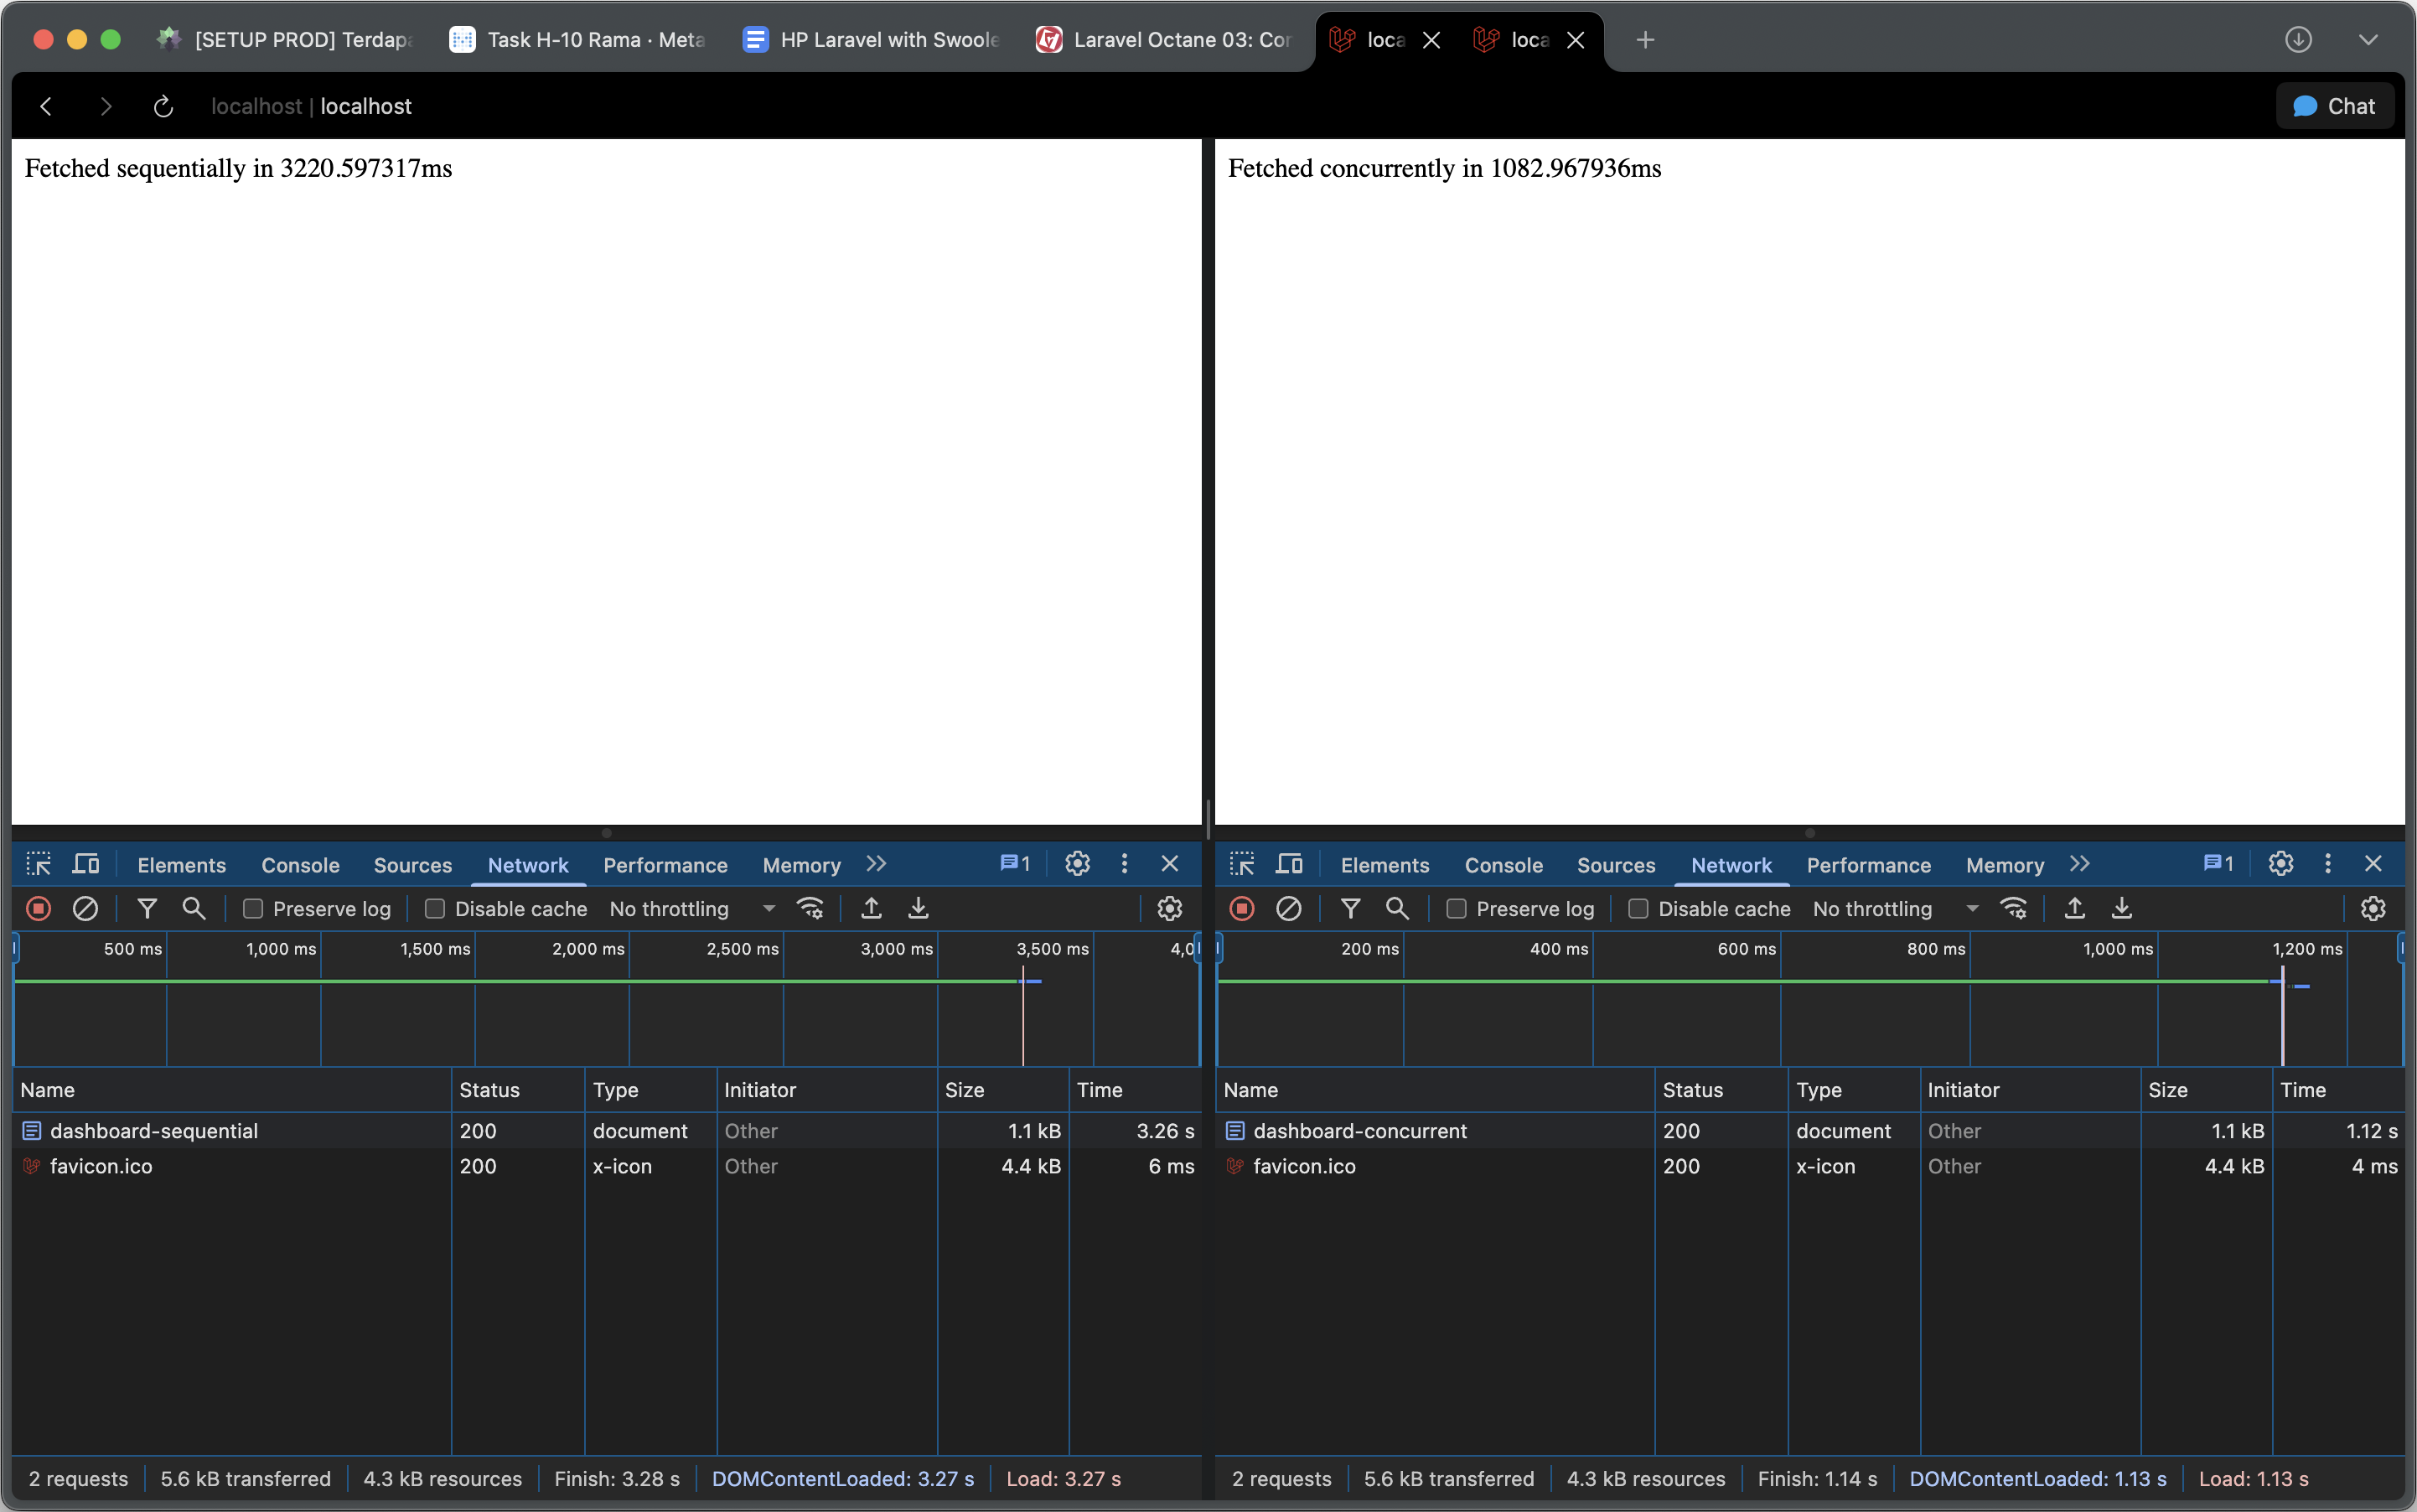Export HAR file in right Network panel
The height and width of the screenshot is (1512, 2417).
2122,909
